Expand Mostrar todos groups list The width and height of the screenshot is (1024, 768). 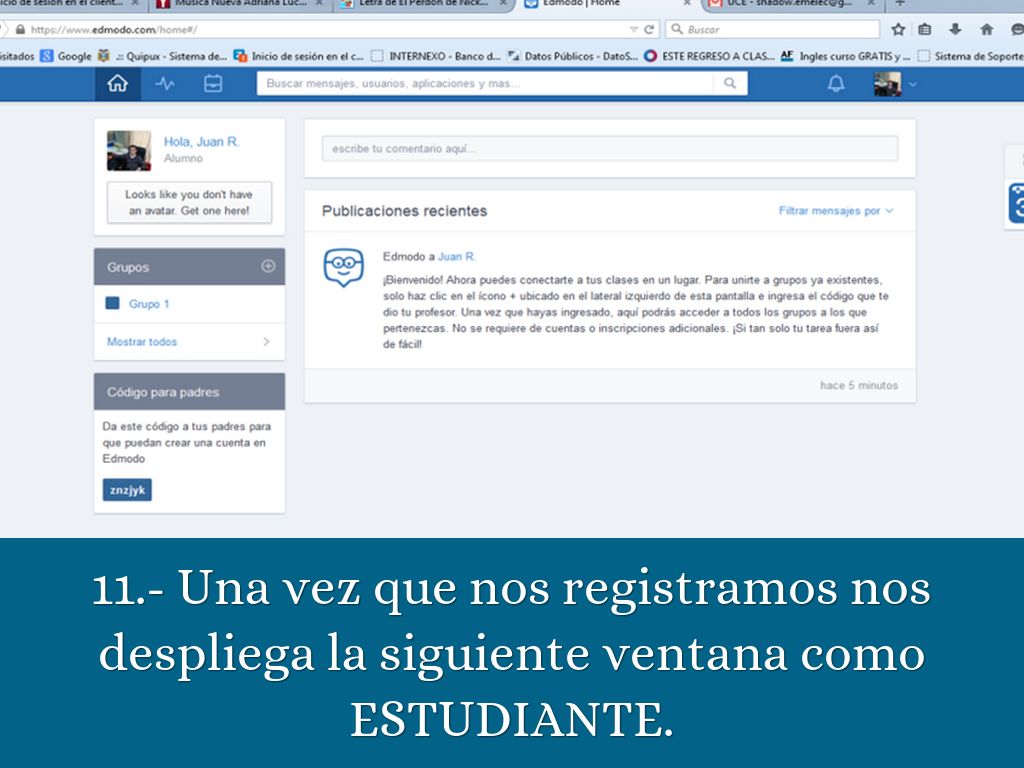(189, 342)
